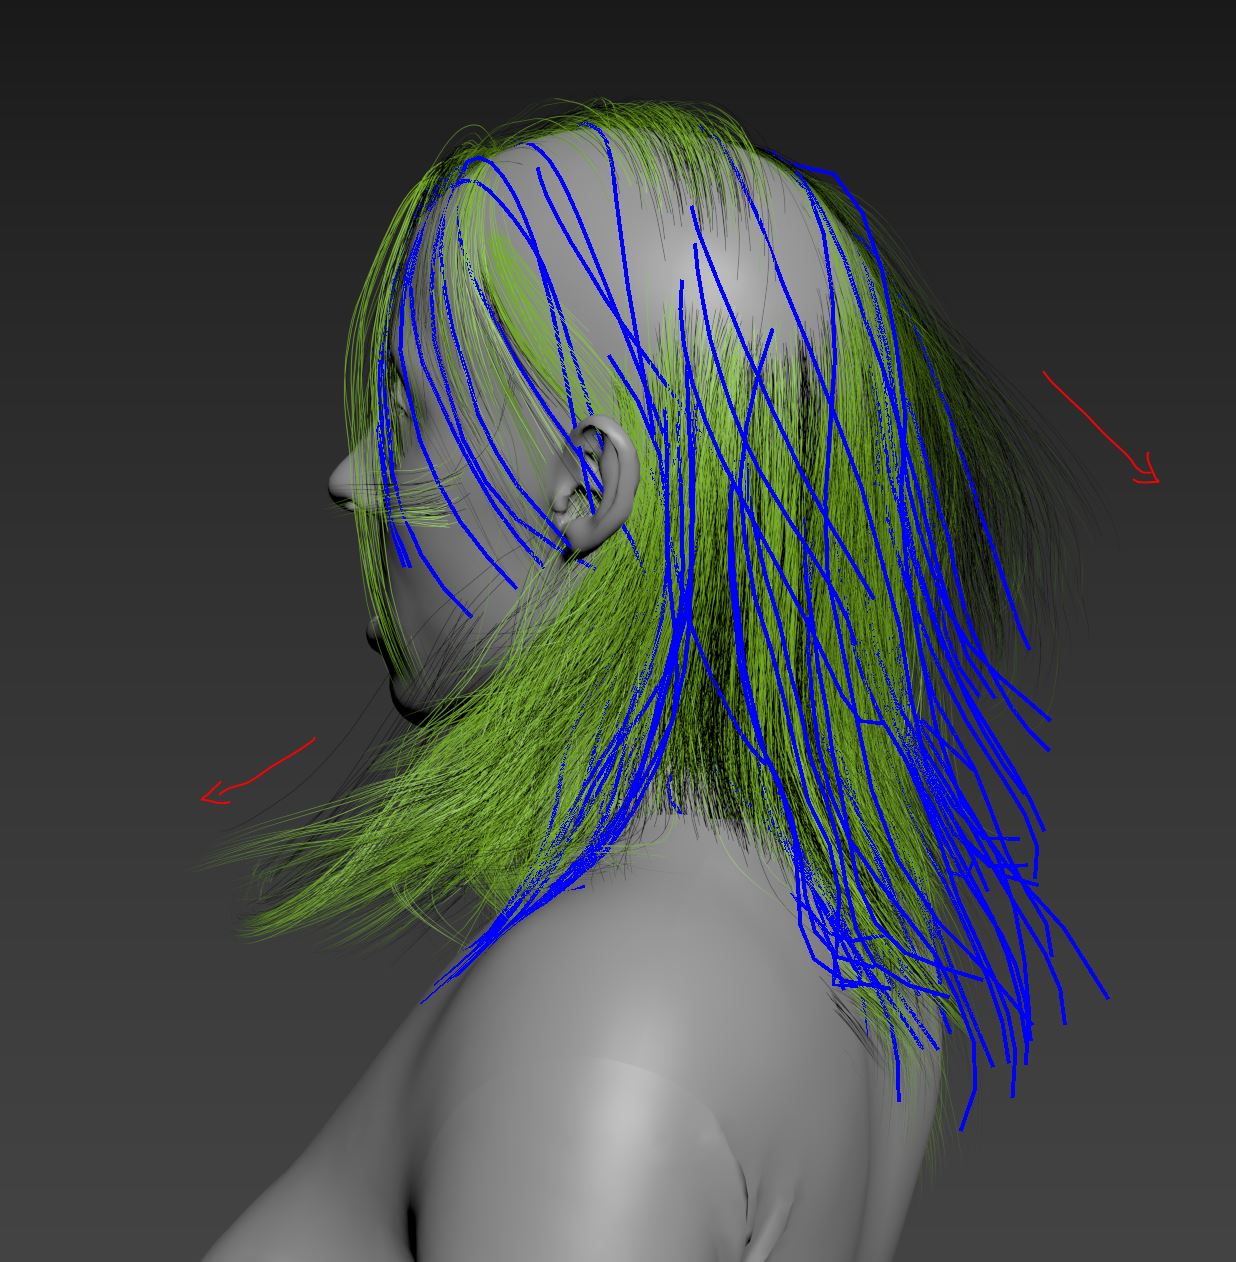Click the character's lips
1236x1262 pixels.
[373, 636]
